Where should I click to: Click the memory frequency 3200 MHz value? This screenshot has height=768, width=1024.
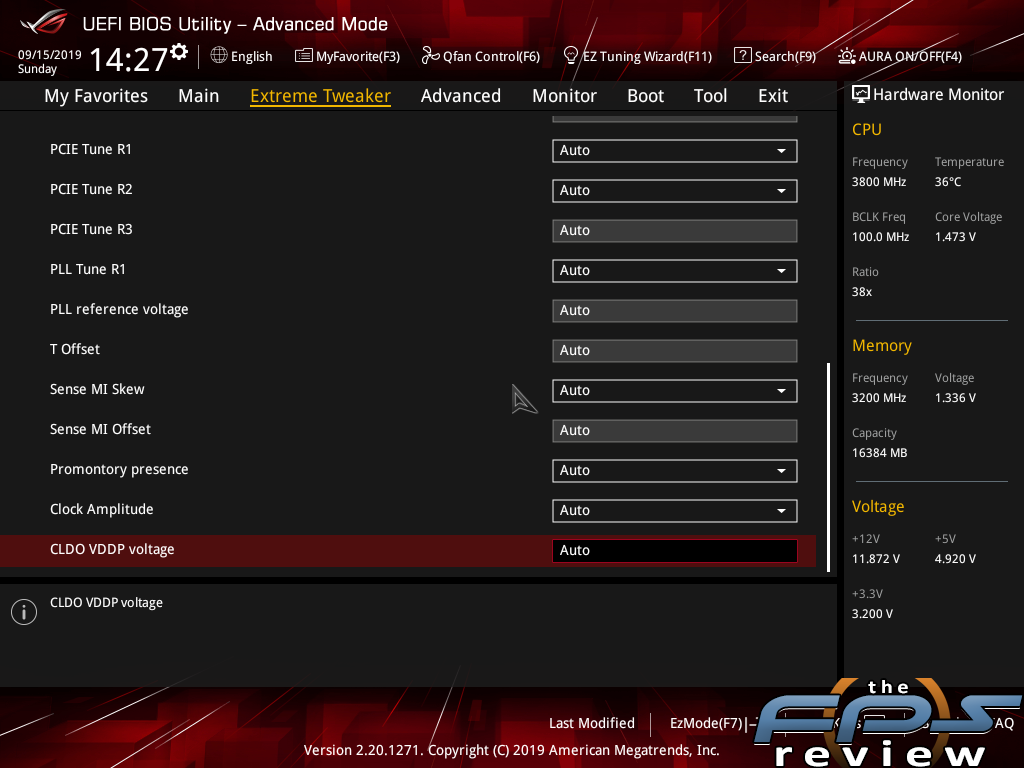(x=878, y=398)
